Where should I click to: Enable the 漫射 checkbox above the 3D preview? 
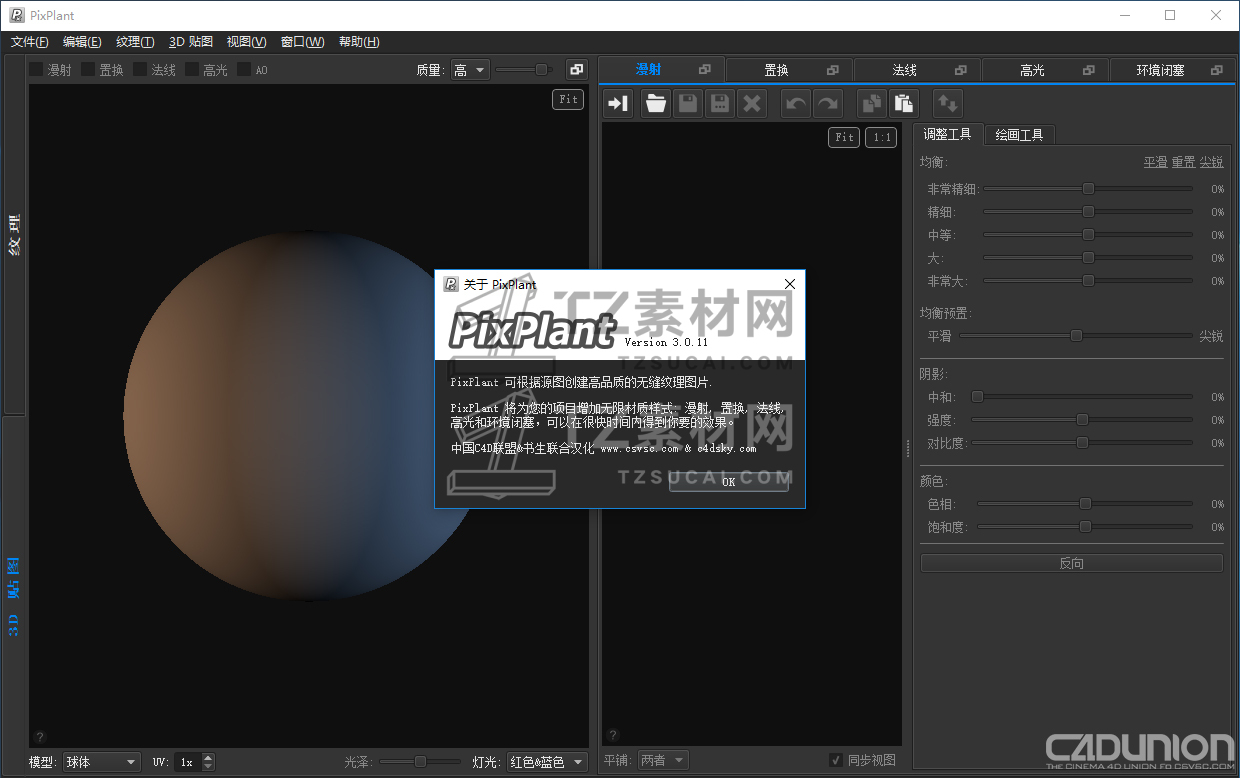pyautogui.click(x=36, y=70)
